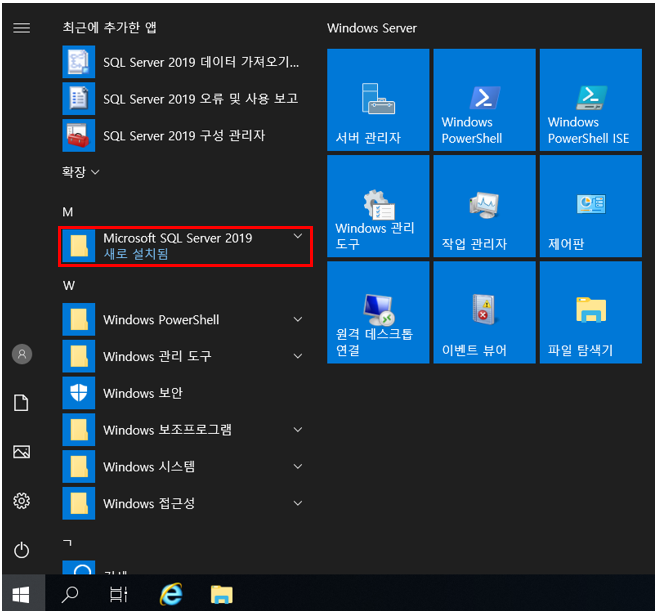Launch the 원격 데스크톱 연결 tile
The image size is (655, 611).
tap(378, 312)
